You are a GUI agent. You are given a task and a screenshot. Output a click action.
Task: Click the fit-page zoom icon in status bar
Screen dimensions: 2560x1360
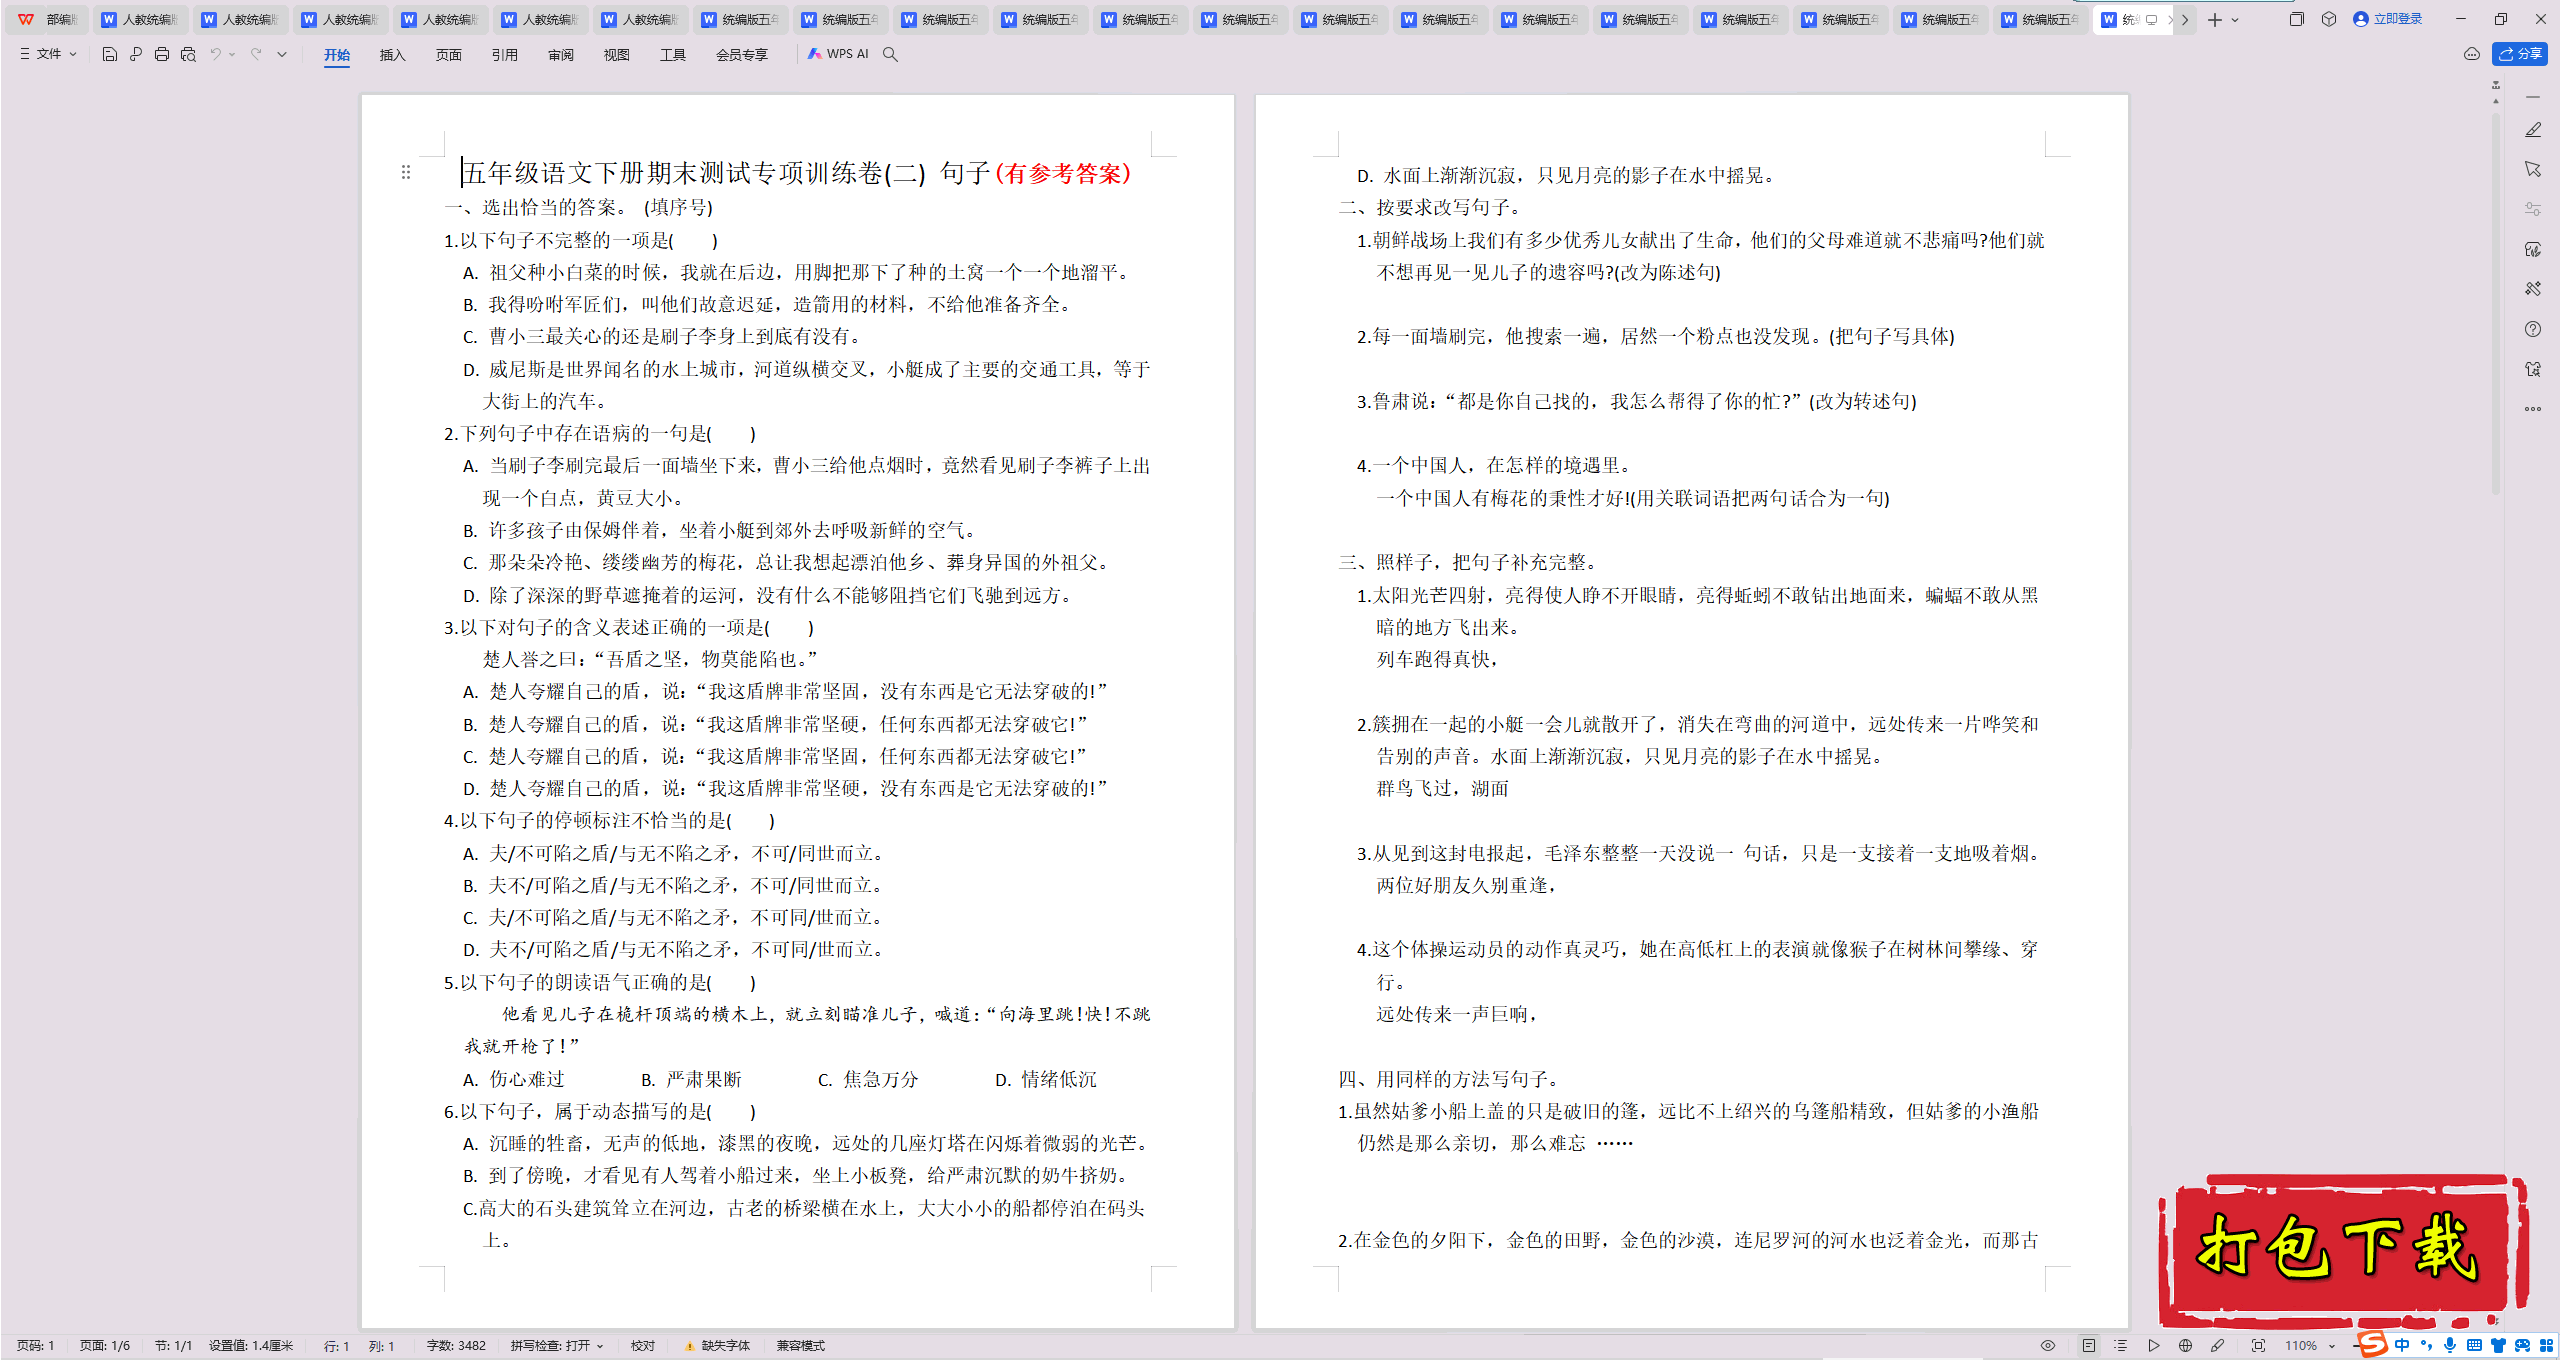(x=2258, y=1346)
